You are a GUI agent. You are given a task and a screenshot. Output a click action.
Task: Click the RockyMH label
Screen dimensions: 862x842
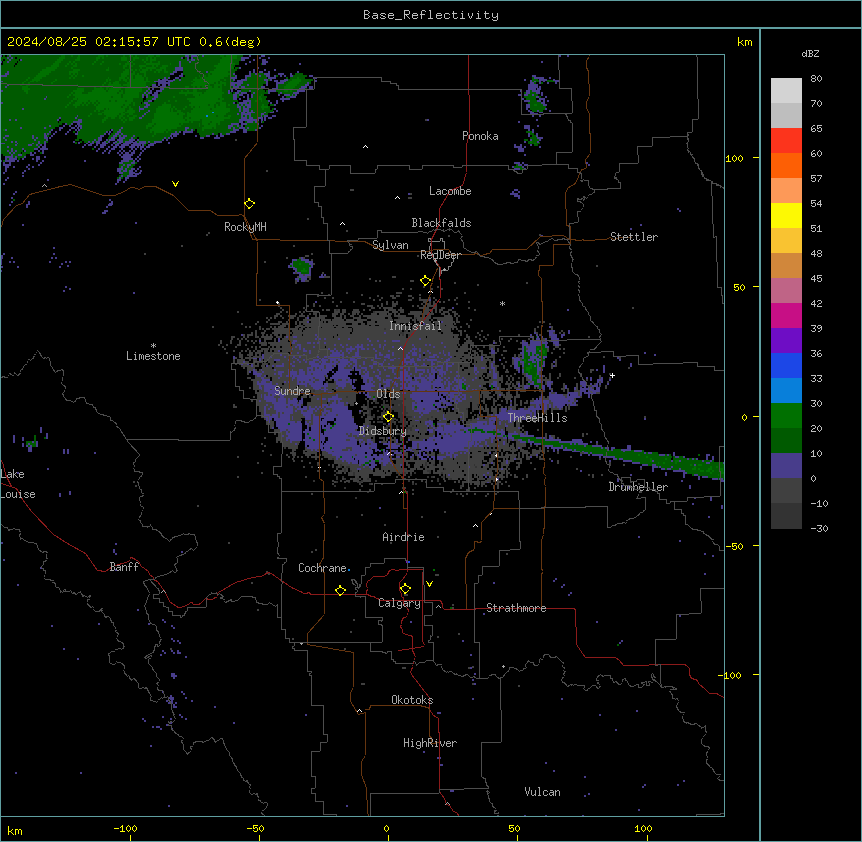pos(245,227)
